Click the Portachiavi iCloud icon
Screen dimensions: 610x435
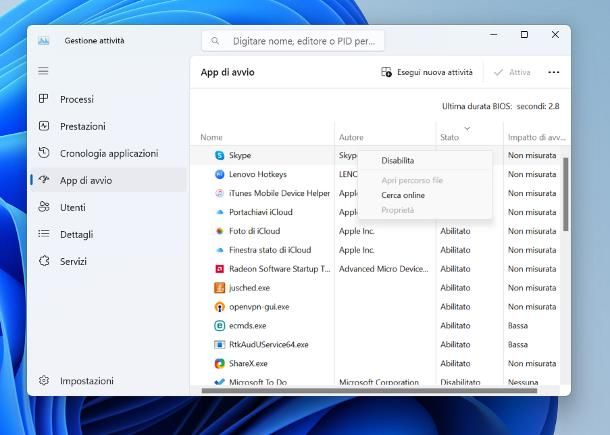pyautogui.click(x=219, y=212)
